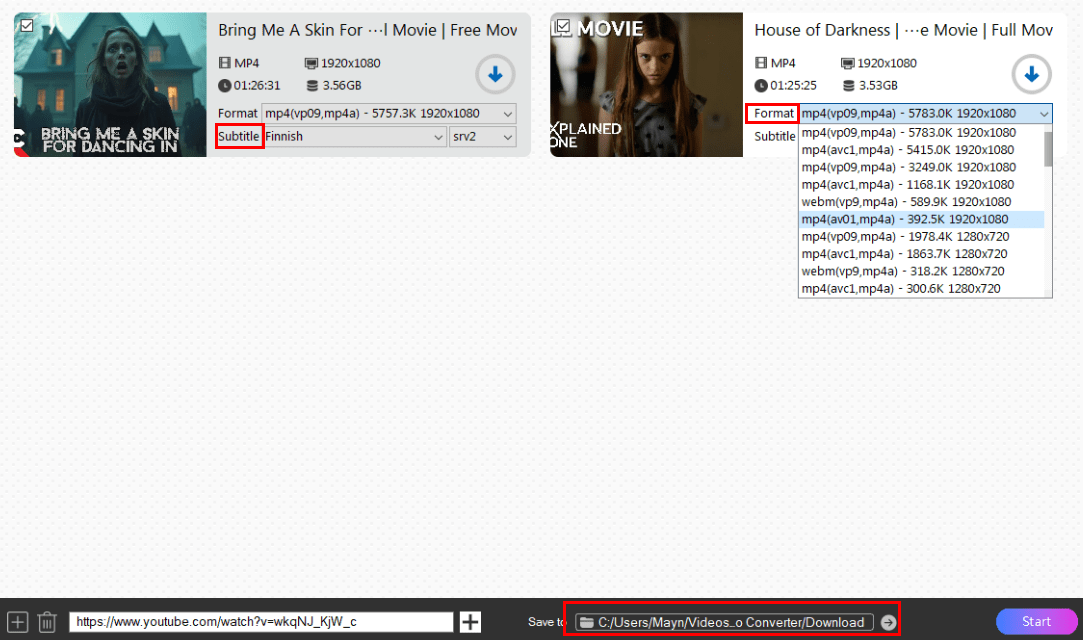Viewport: 1083px width, 640px height.
Task: Collapse the open Format dropdown of second video
Action: pyautogui.click(x=1044, y=113)
